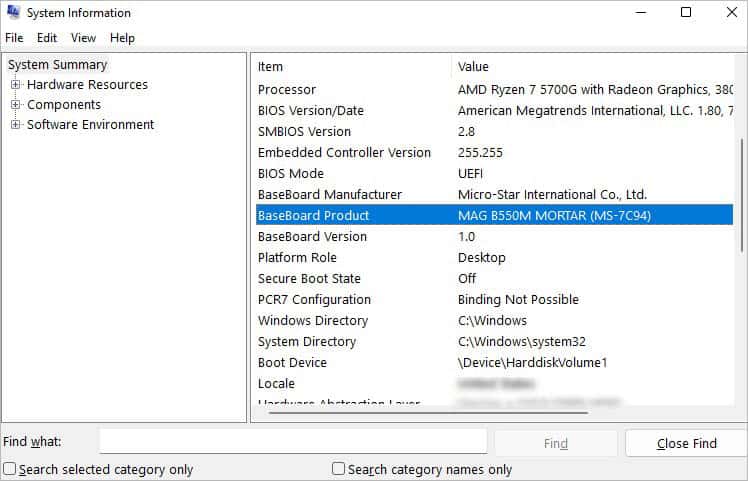The width and height of the screenshot is (748, 481).
Task: Select the Secure Boot State row
Action: pos(494,278)
